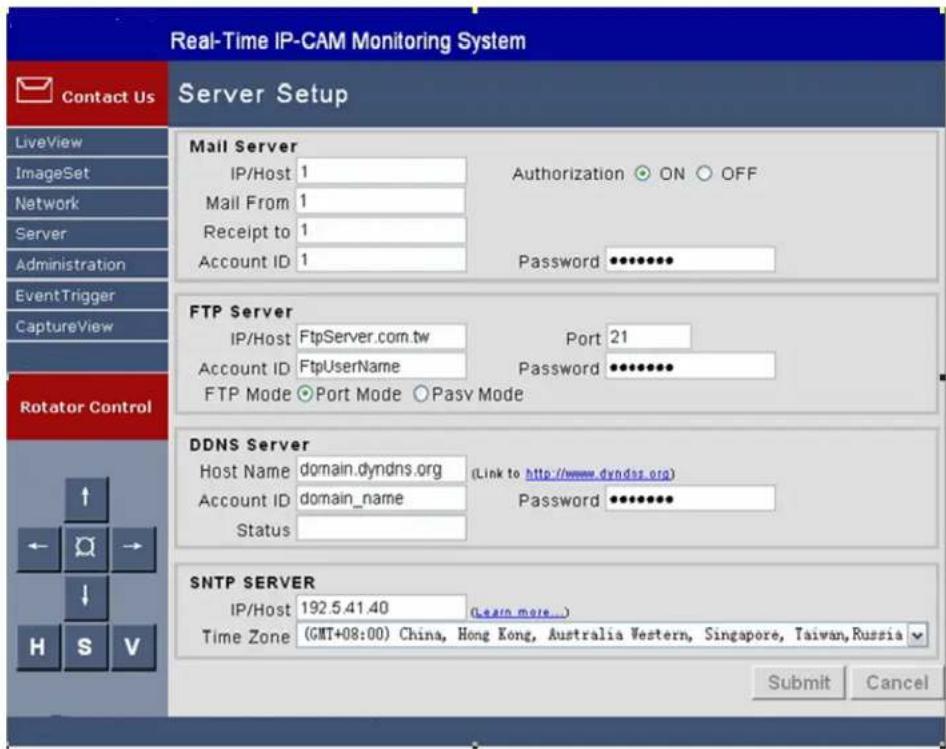Viewport: 946px width, 749px height.
Task: Click the DDNS Status field
Action: click(x=381, y=528)
